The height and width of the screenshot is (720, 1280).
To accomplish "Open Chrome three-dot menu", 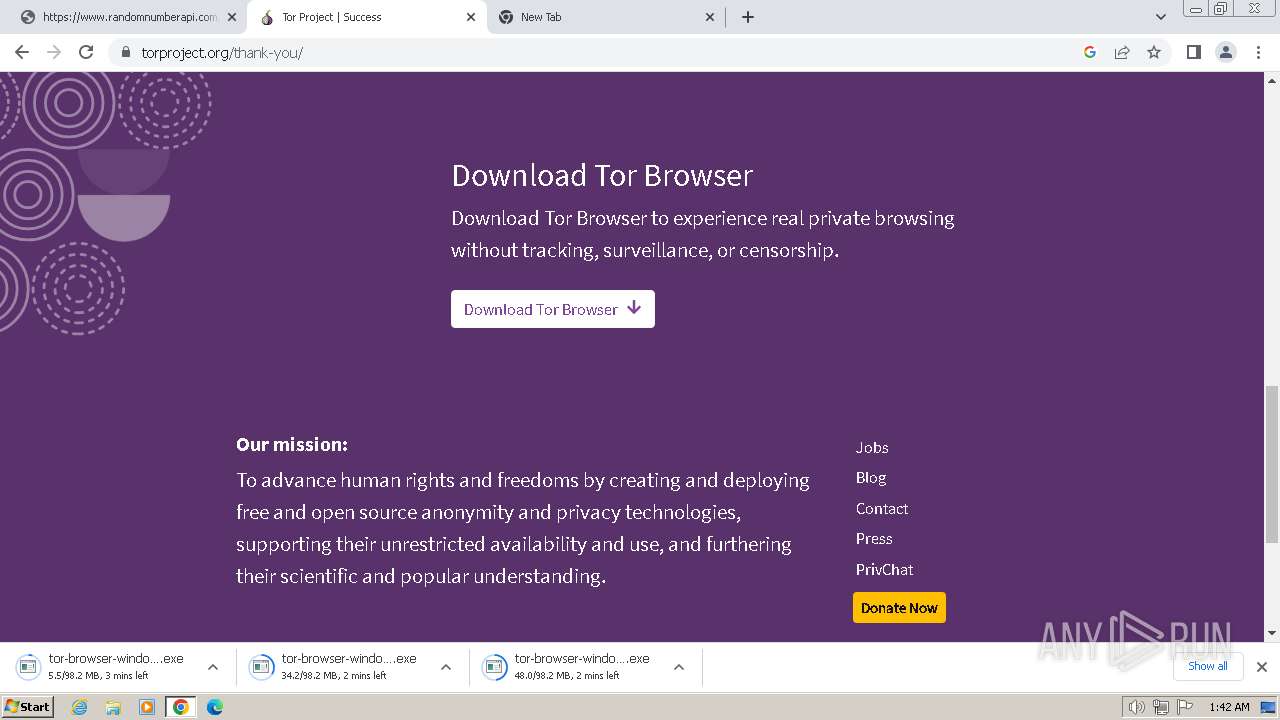I will tap(1259, 52).
